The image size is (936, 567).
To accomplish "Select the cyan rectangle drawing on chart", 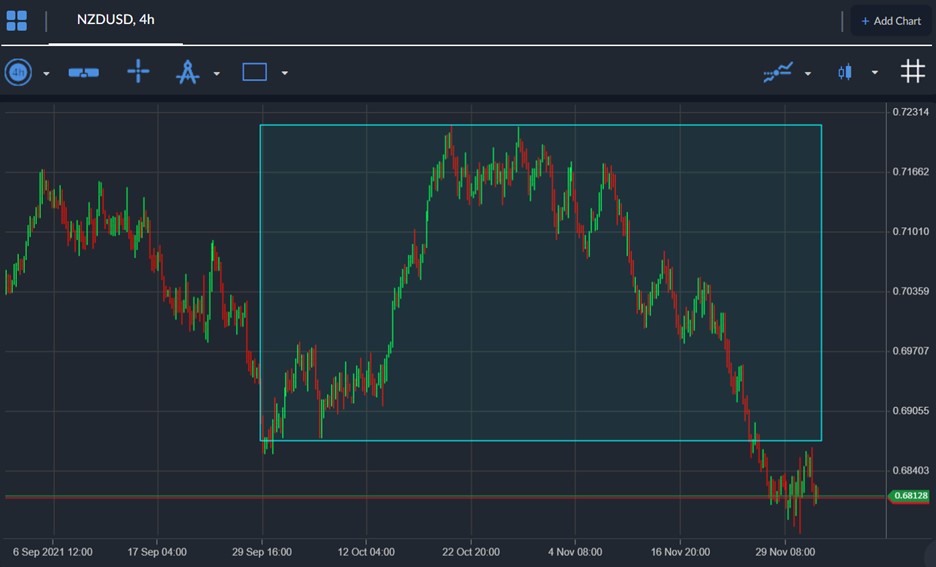I will [x=541, y=283].
